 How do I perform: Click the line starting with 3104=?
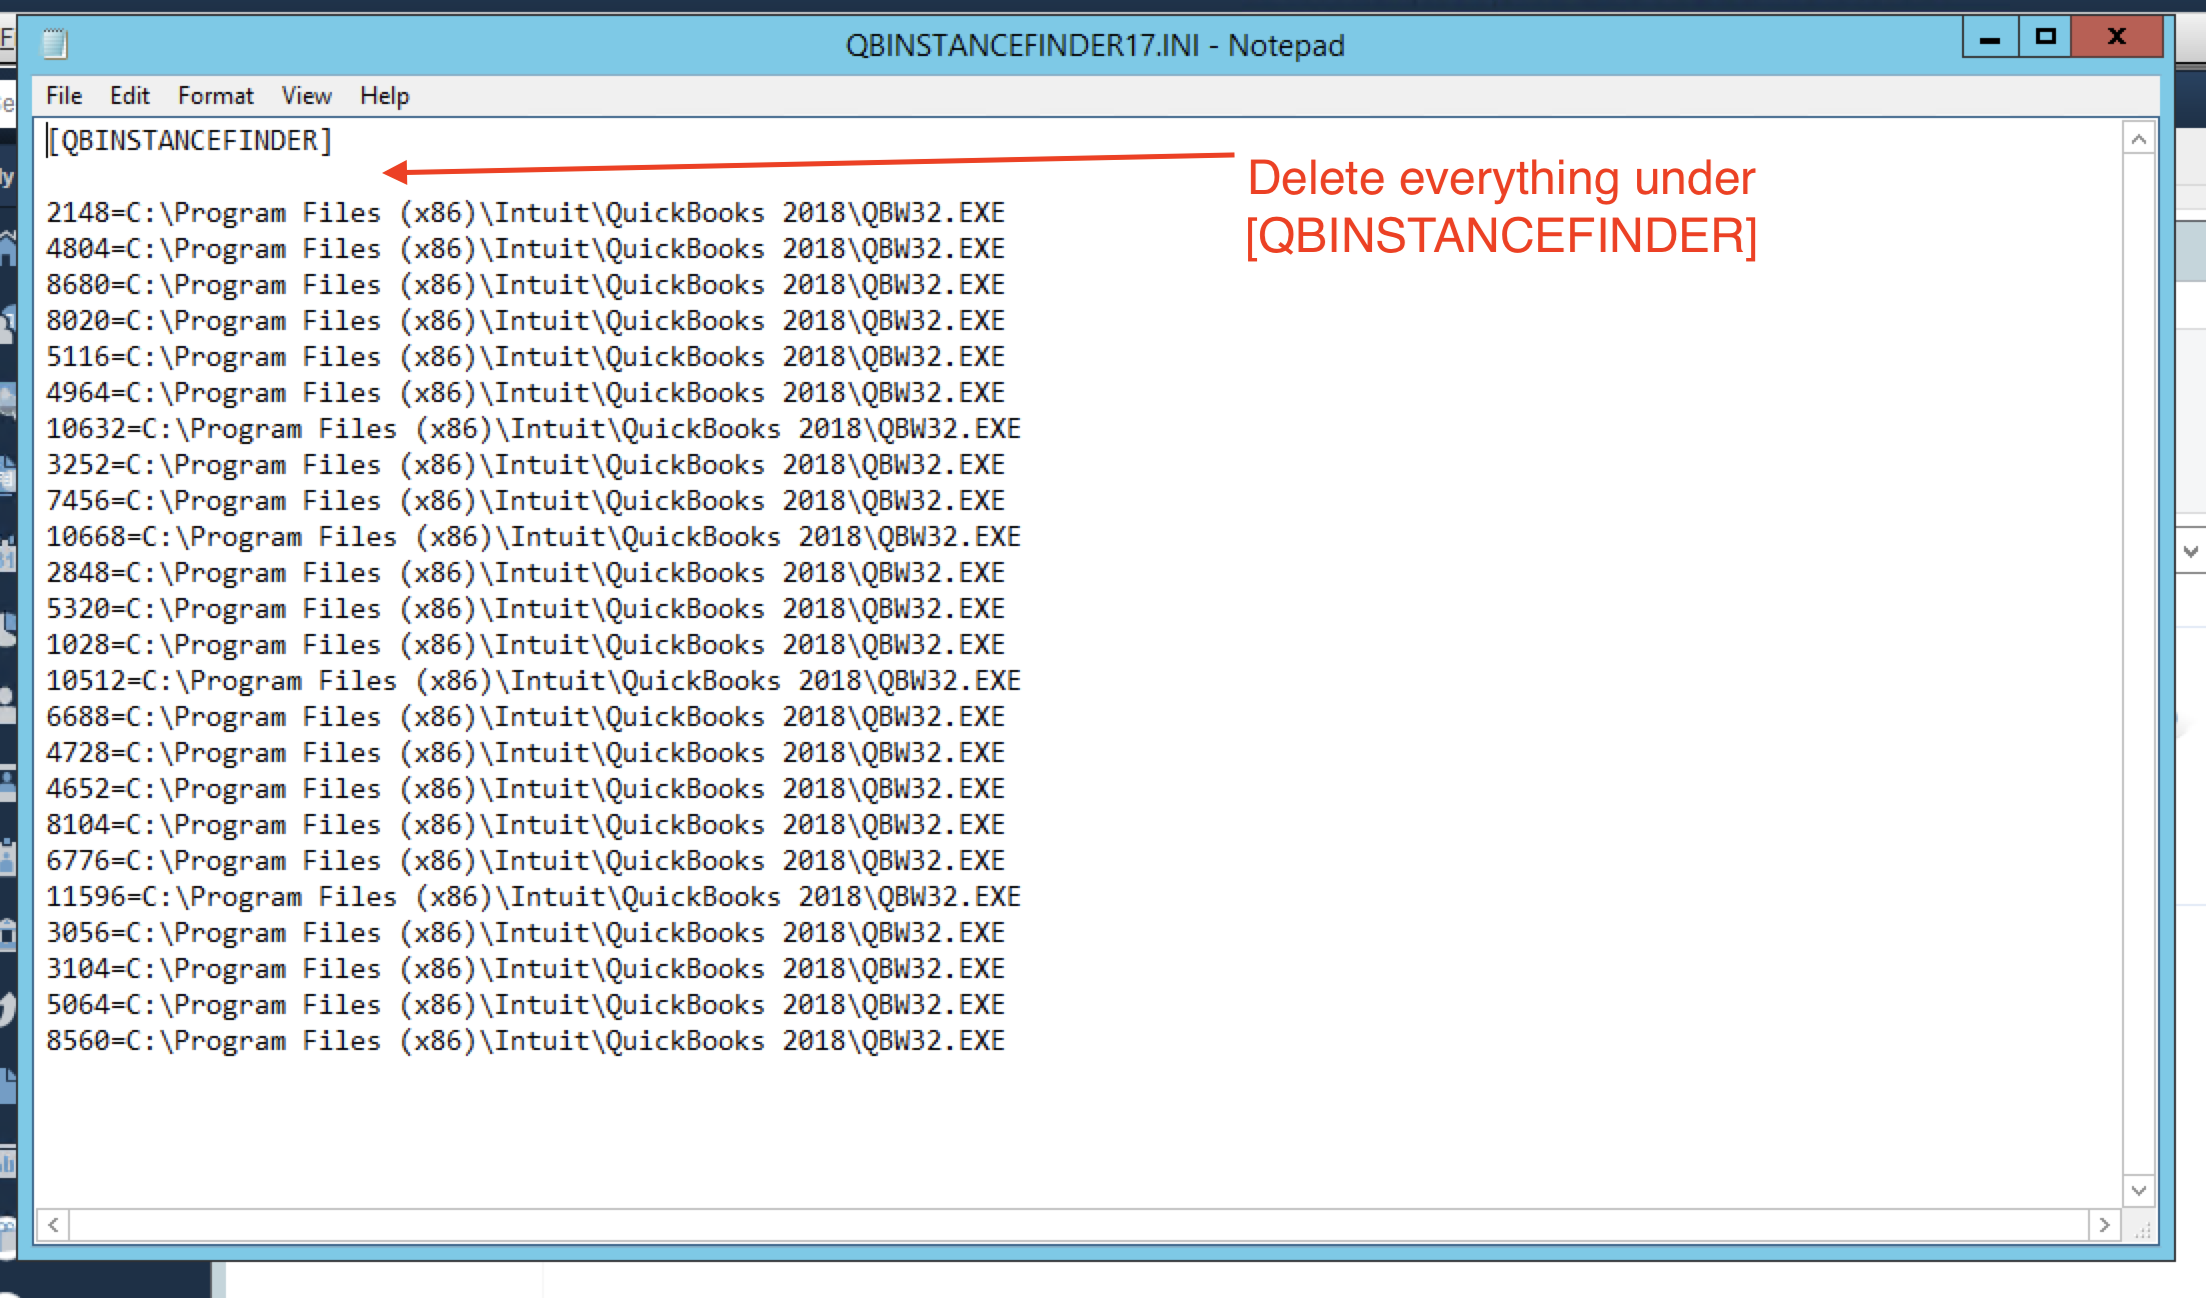[x=526, y=969]
